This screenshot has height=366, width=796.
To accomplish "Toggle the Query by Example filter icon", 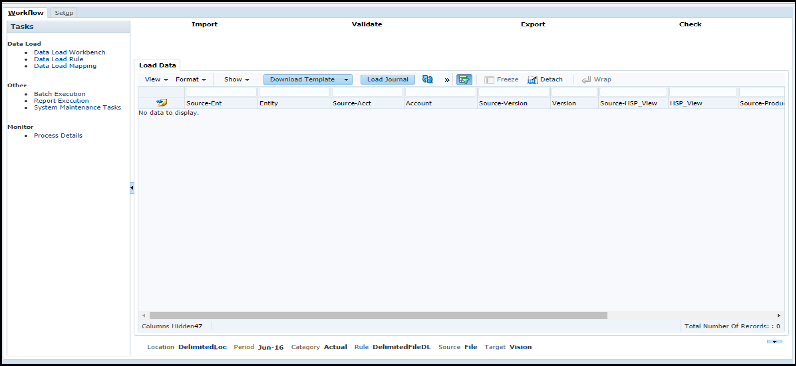I will pos(464,80).
